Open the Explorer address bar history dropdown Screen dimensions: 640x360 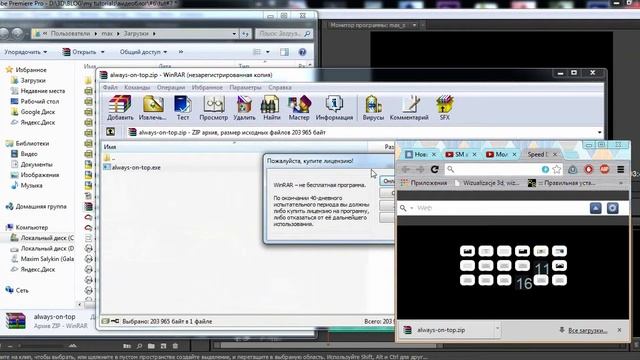point(234,33)
